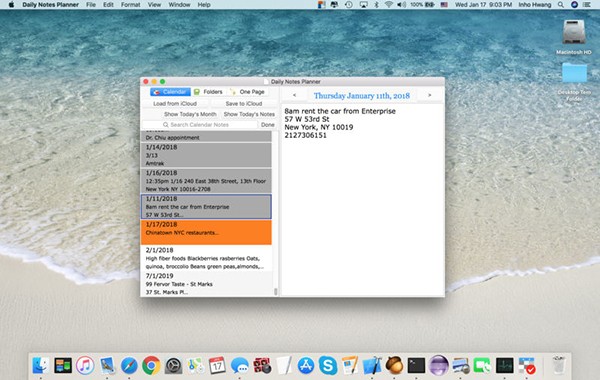
Task: Open Siri from menu bar
Action: tap(574, 5)
